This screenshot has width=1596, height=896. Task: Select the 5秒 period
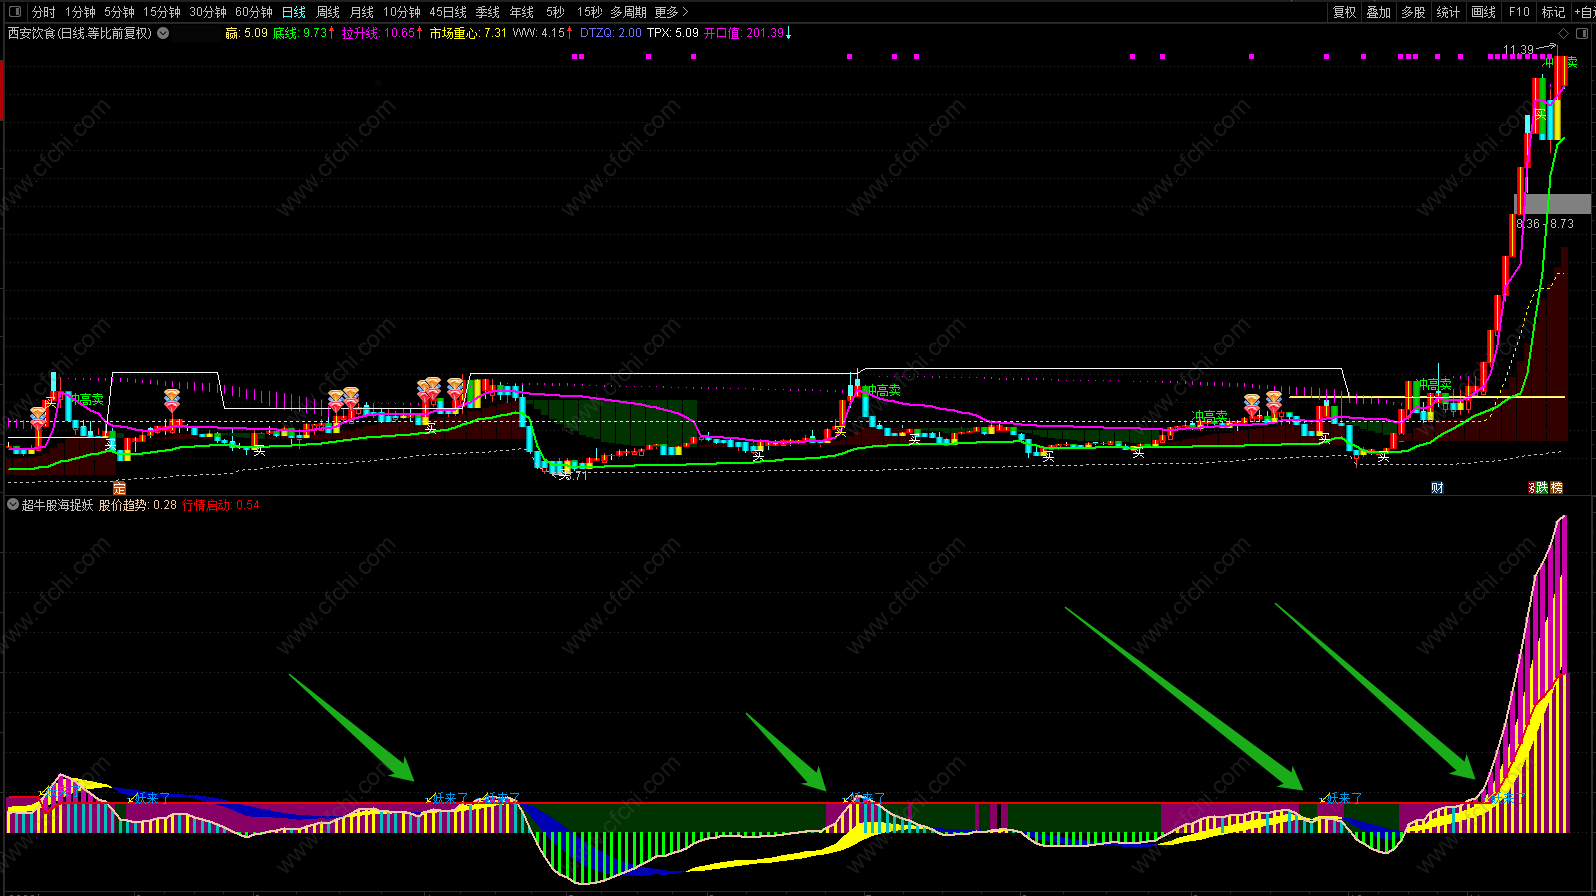coord(555,12)
